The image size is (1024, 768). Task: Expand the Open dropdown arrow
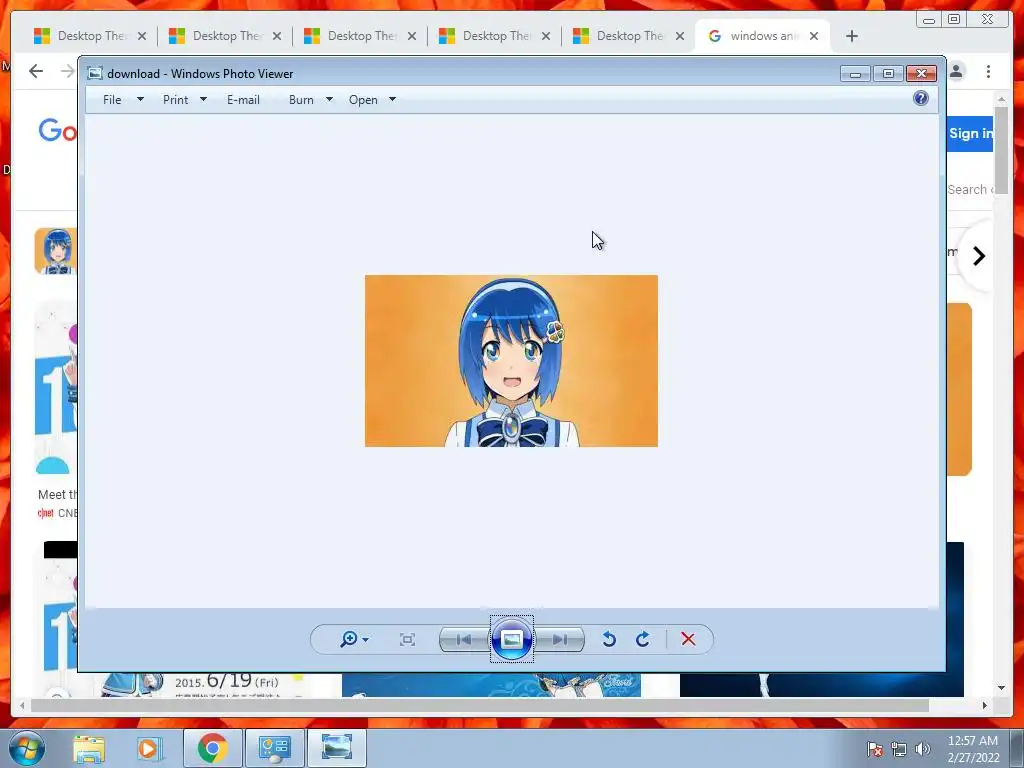[392, 100]
